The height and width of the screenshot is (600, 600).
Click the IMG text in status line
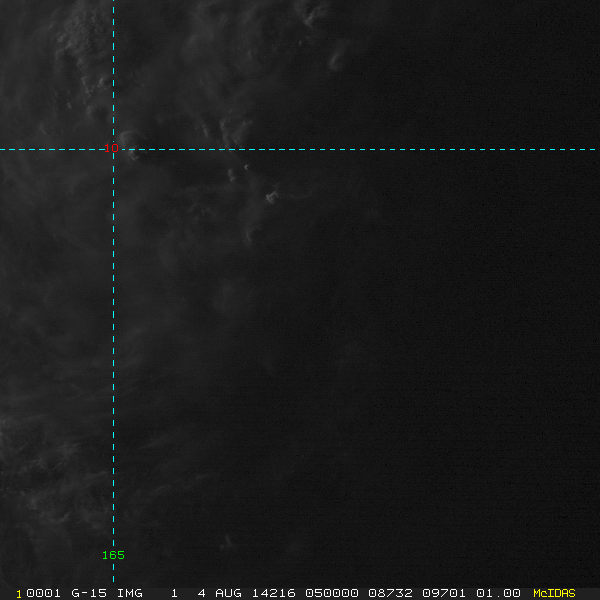coord(129,593)
